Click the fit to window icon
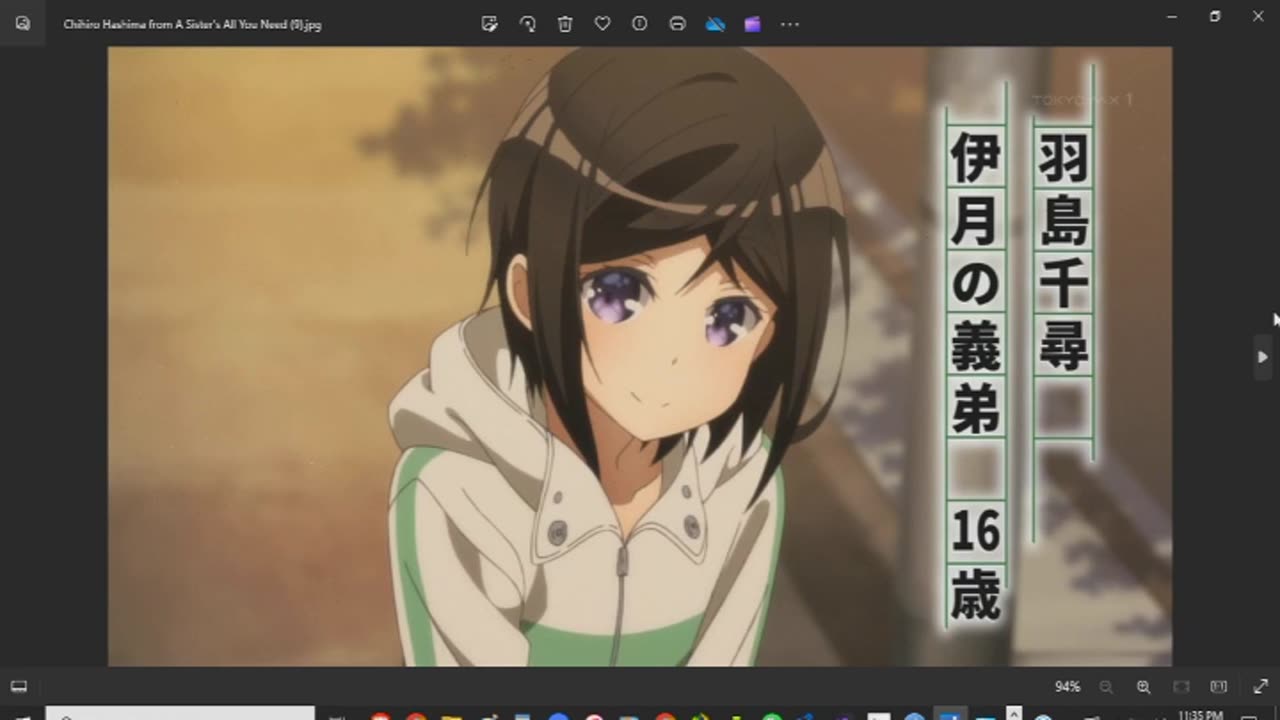1280x720 pixels. click(x=1181, y=687)
